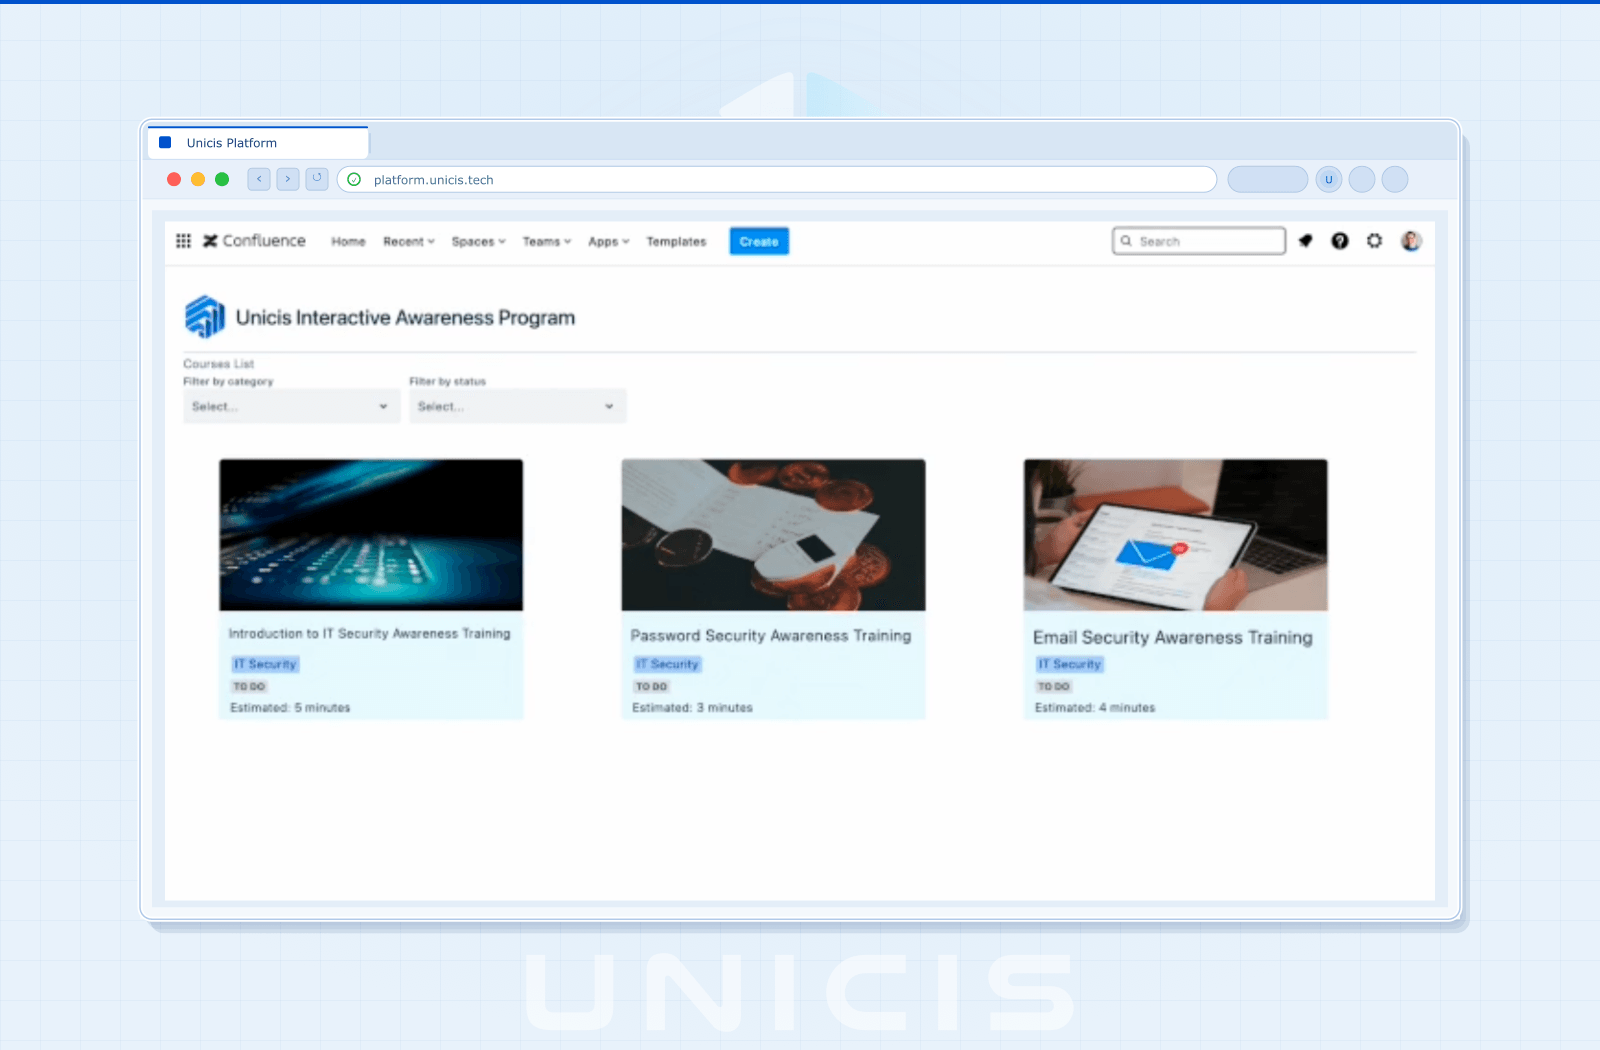Click the IT Security tag on Email course
This screenshot has height=1050, width=1600.
[x=1069, y=664]
